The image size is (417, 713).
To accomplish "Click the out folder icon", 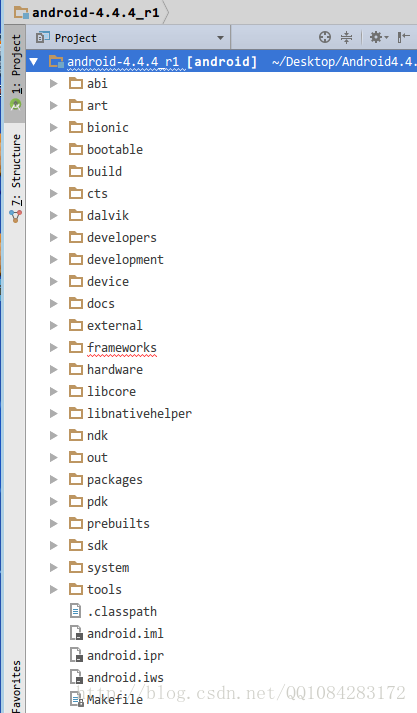I will point(76,457).
